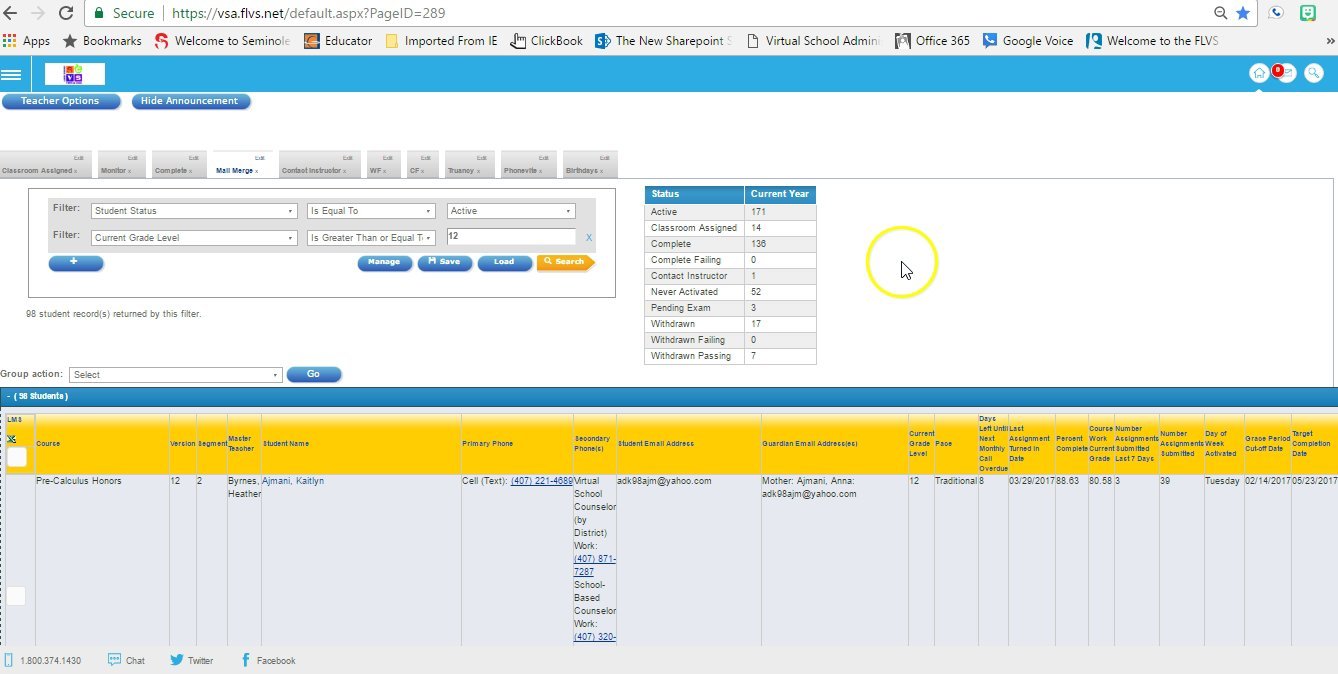Bookmark this page with the star icon
Image resolution: width=1338 pixels, height=674 pixels.
click(x=1243, y=13)
